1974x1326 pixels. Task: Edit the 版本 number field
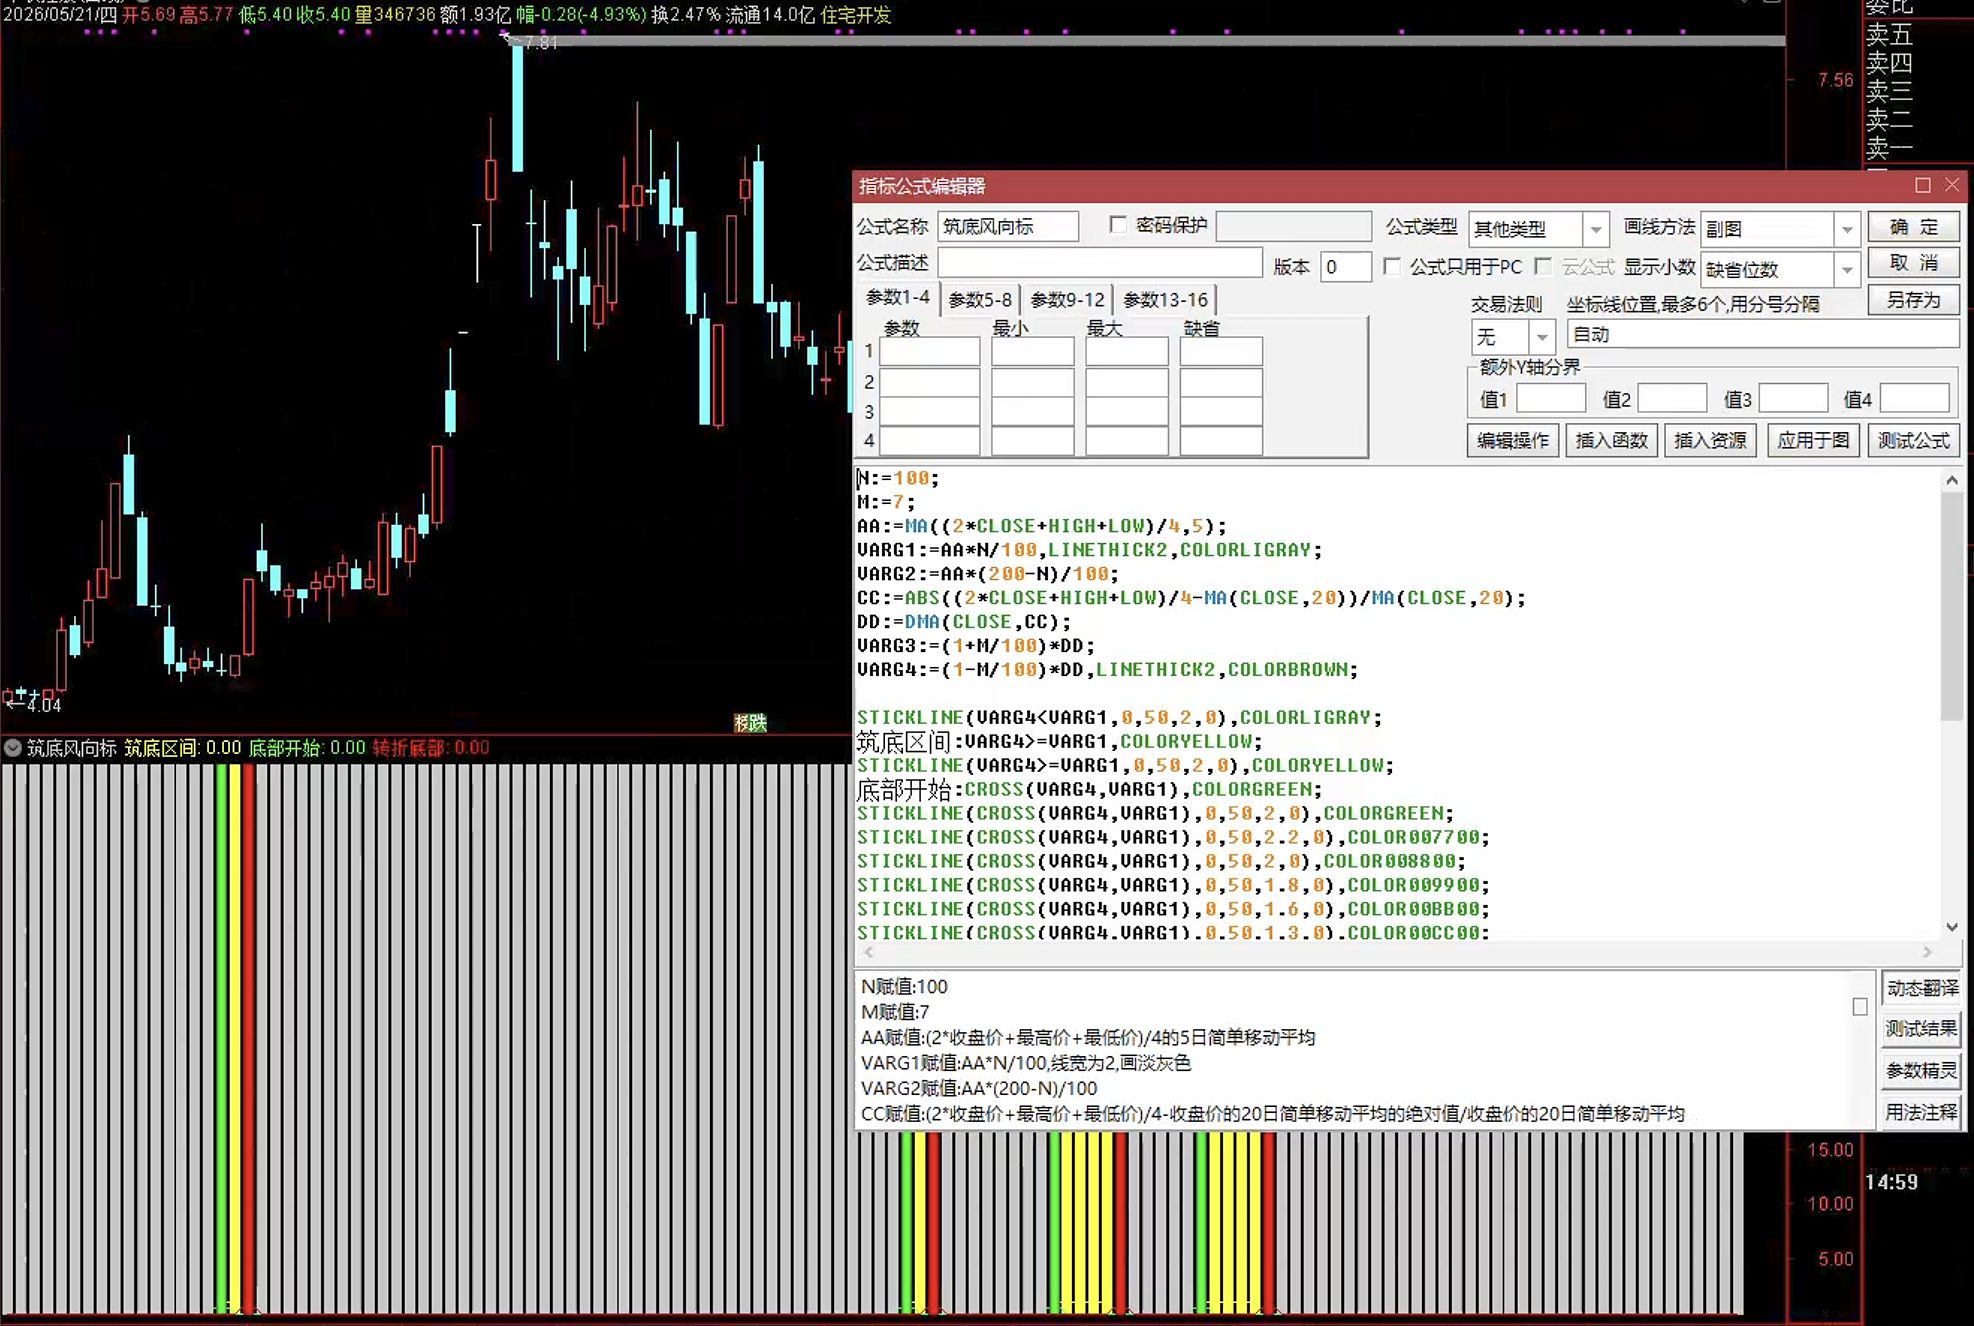1345,267
